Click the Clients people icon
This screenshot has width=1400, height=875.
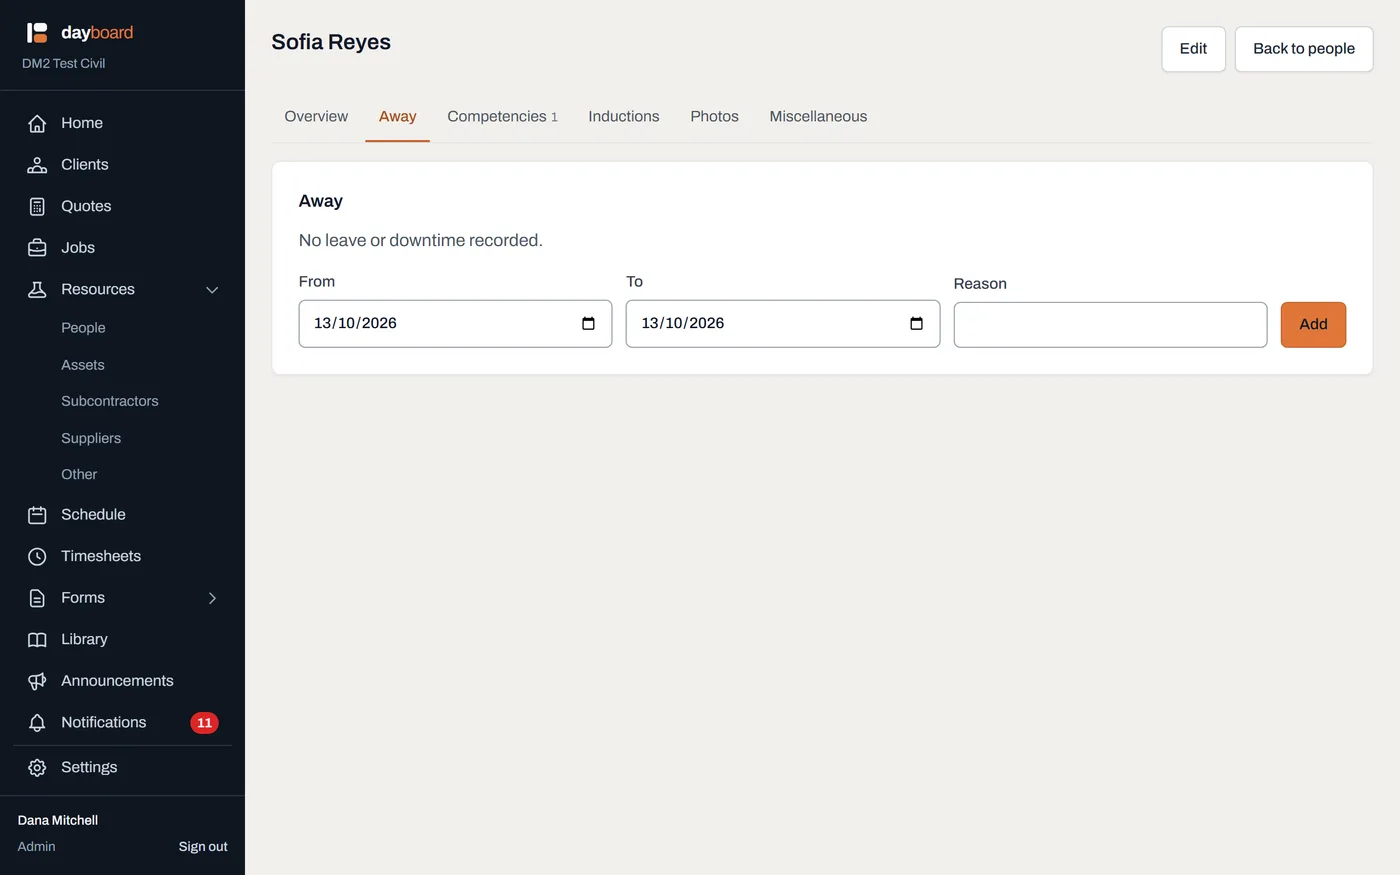point(37,165)
